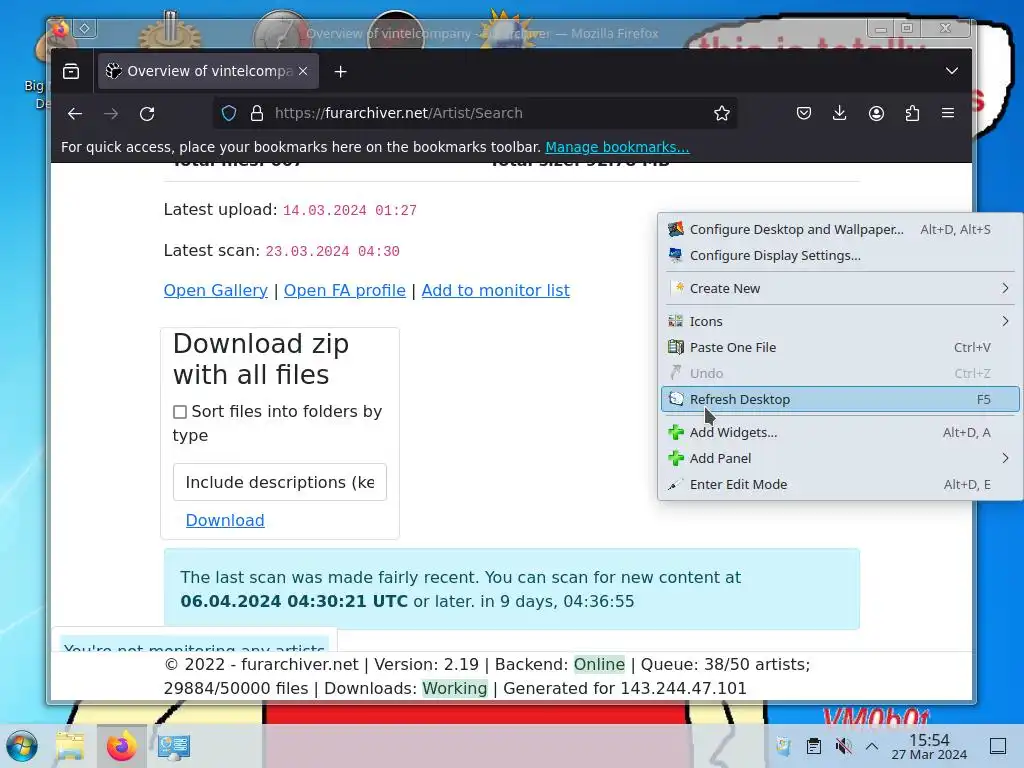This screenshot has width=1024, height=768.
Task: Show site security padlock info
Action: [x=257, y=114]
